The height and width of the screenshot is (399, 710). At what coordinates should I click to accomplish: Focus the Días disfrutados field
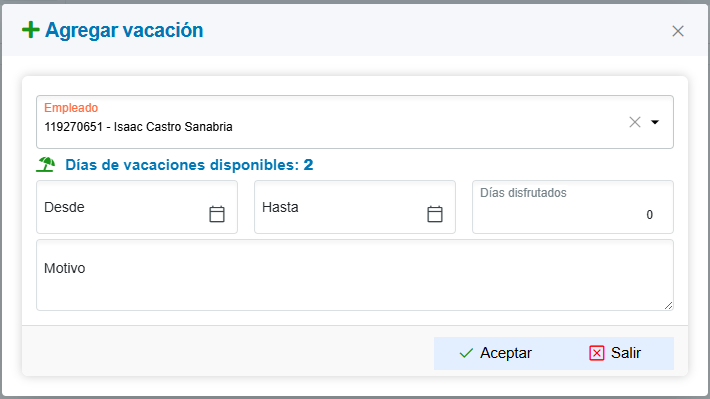click(x=573, y=207)
